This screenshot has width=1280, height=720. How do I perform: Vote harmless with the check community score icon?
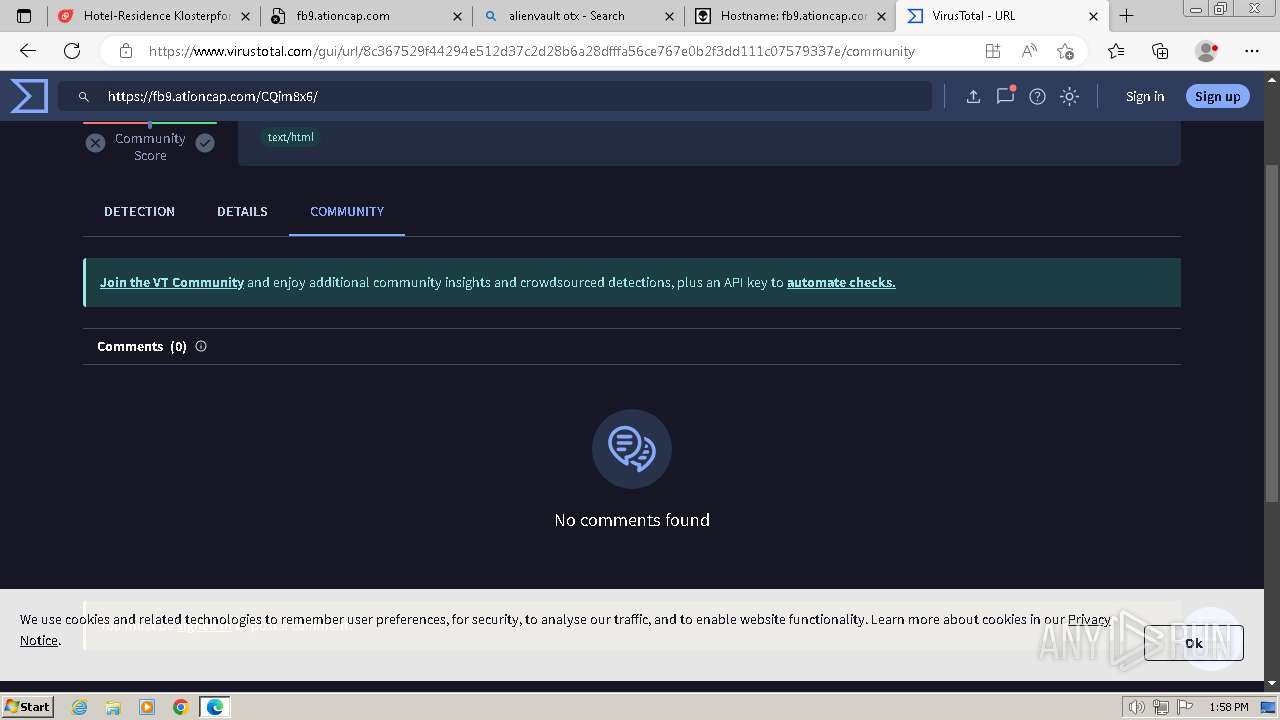point(205,143)
